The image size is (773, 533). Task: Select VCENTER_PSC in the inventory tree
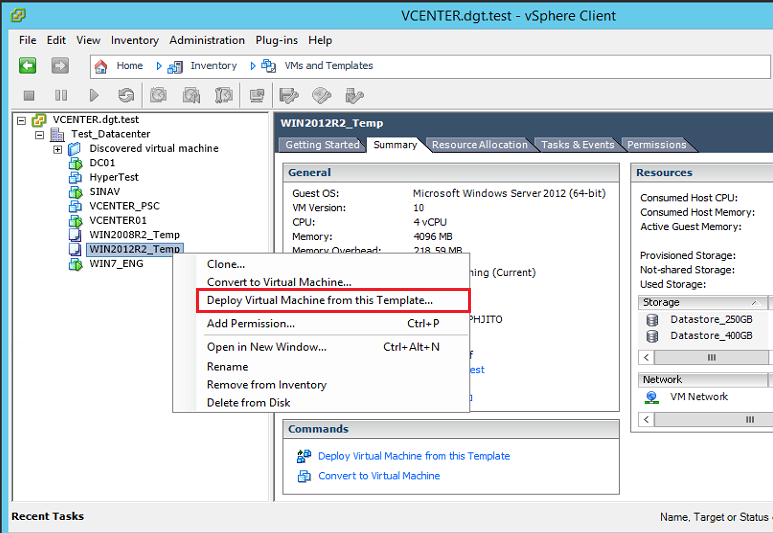pos(124,206)
